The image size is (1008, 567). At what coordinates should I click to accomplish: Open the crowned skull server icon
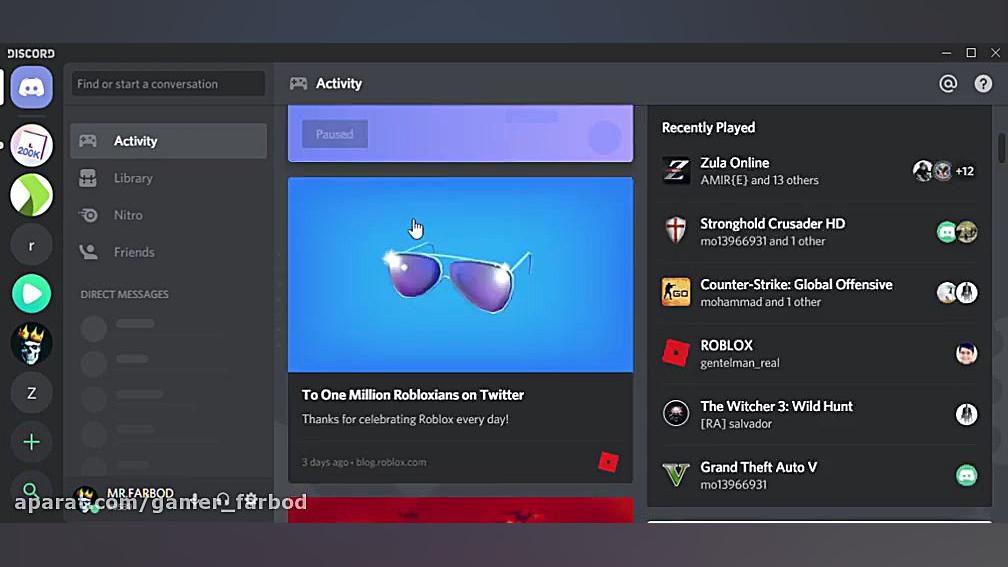pyautogui.click(x=32, y=343)
